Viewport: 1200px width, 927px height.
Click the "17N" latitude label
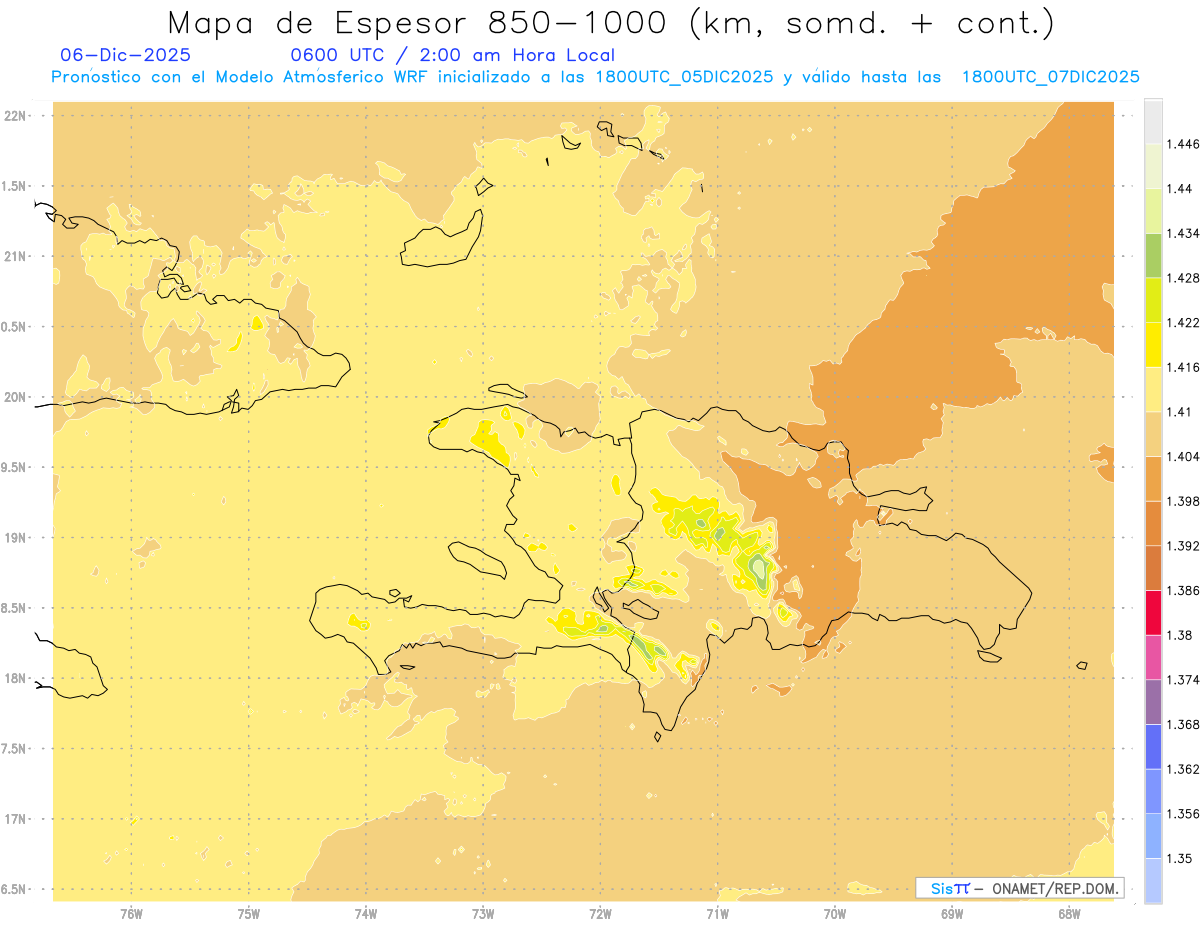(x=17, y=819)
